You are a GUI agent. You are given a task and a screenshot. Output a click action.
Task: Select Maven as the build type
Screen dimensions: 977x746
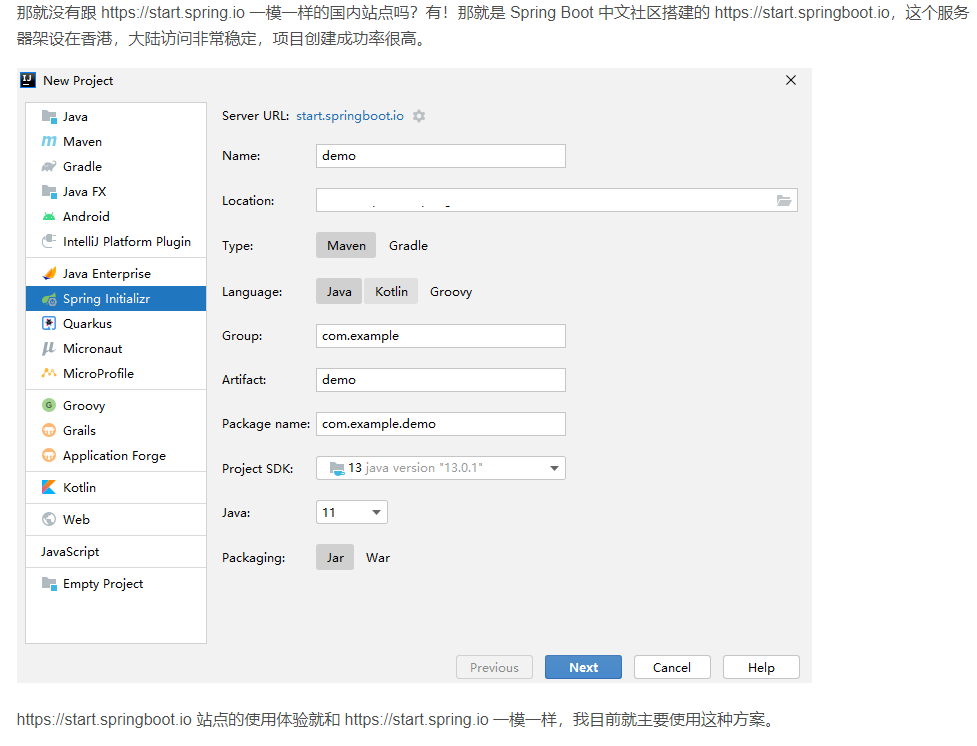(x=346, y=246)
